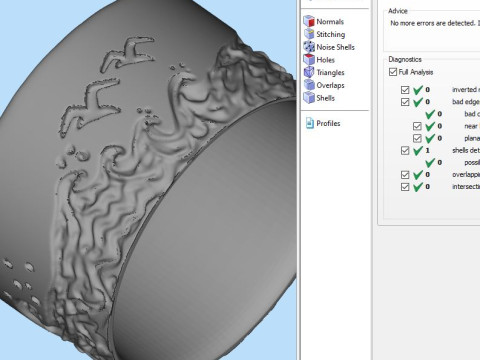Click the Advice group label
Image resolution: width=480 pixels, height=360 pixels.
(398, 11)
